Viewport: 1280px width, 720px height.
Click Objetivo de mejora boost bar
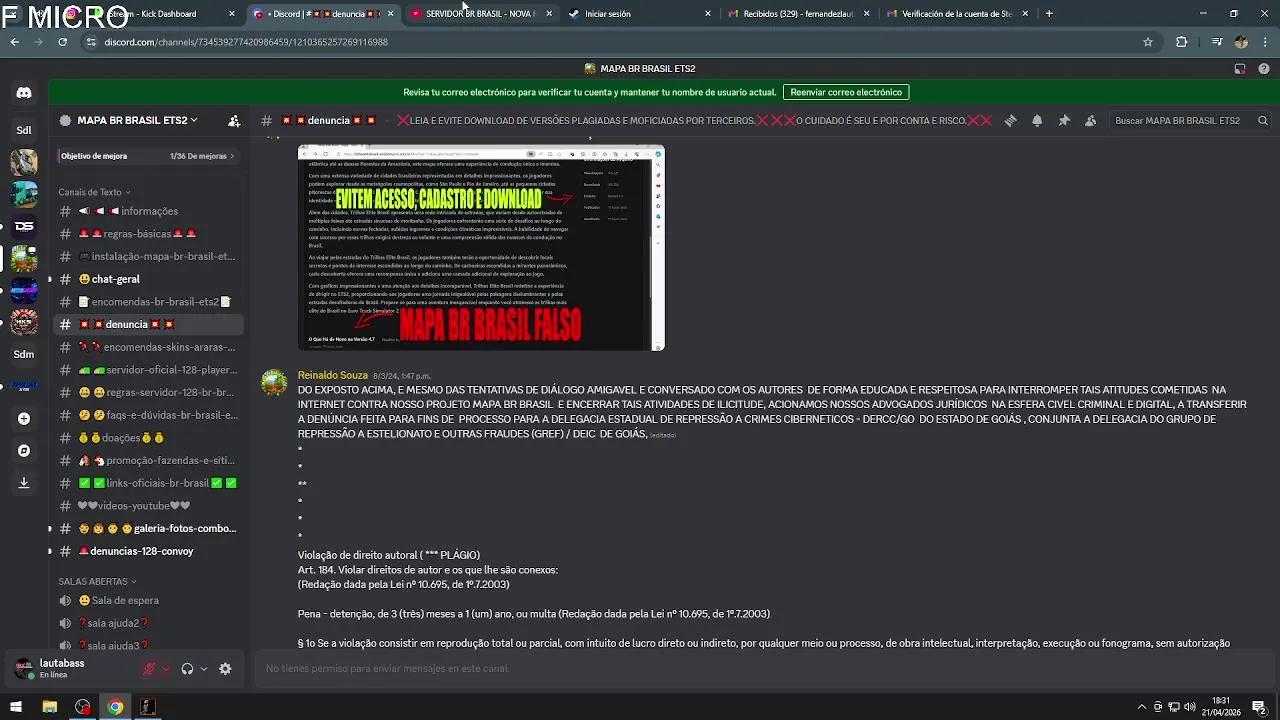[x=148, y=156]
